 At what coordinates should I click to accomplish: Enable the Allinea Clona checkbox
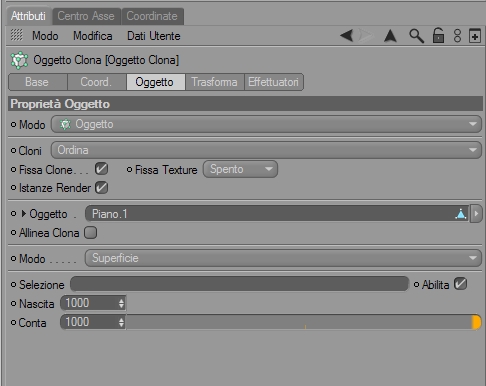90,233
